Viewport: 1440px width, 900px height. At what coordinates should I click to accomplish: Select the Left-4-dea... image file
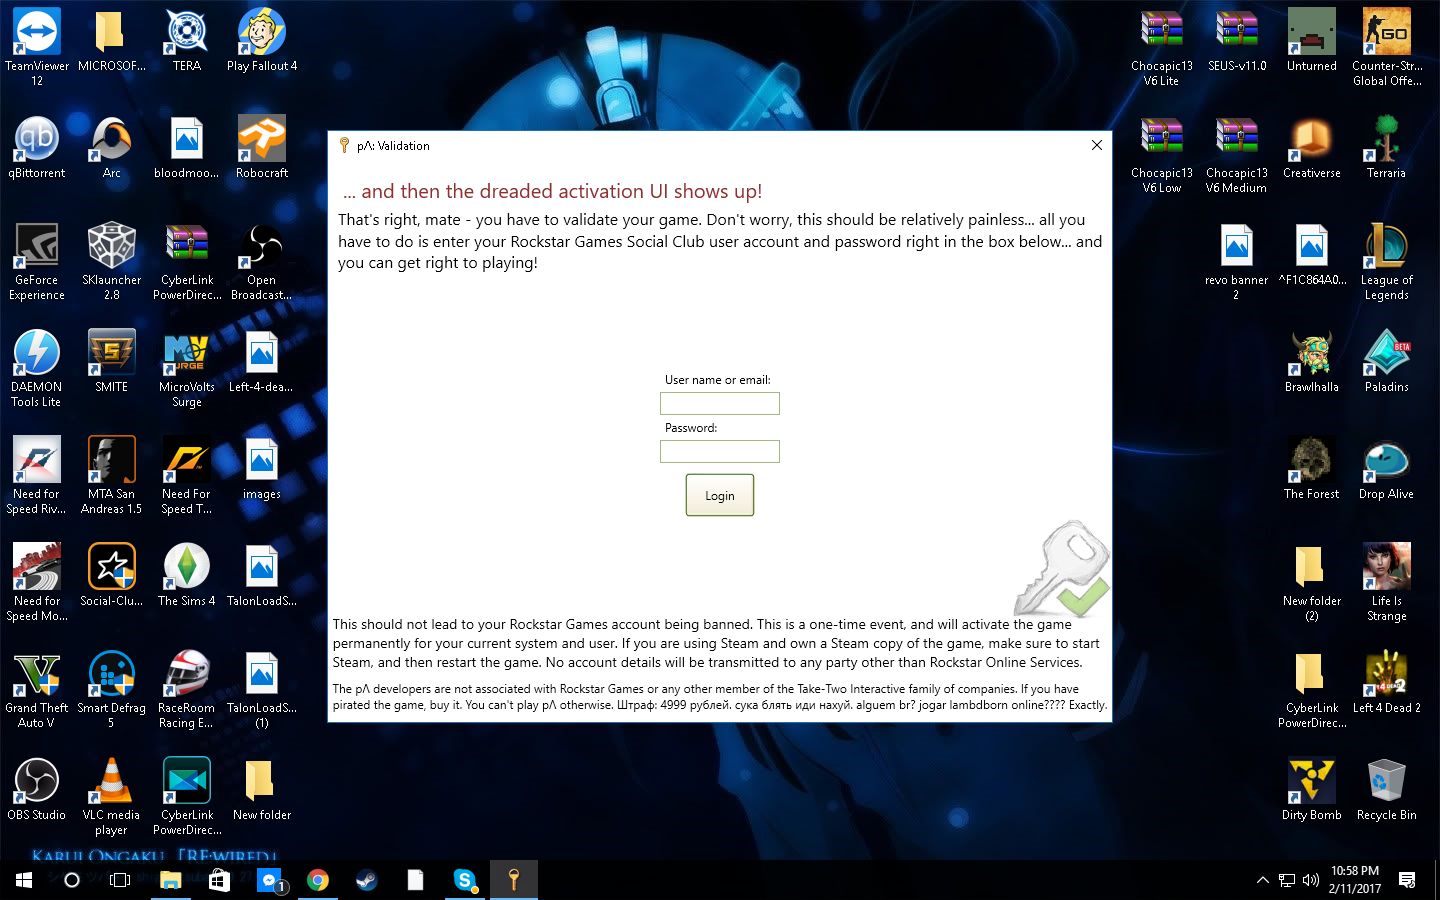pos(262,362)
